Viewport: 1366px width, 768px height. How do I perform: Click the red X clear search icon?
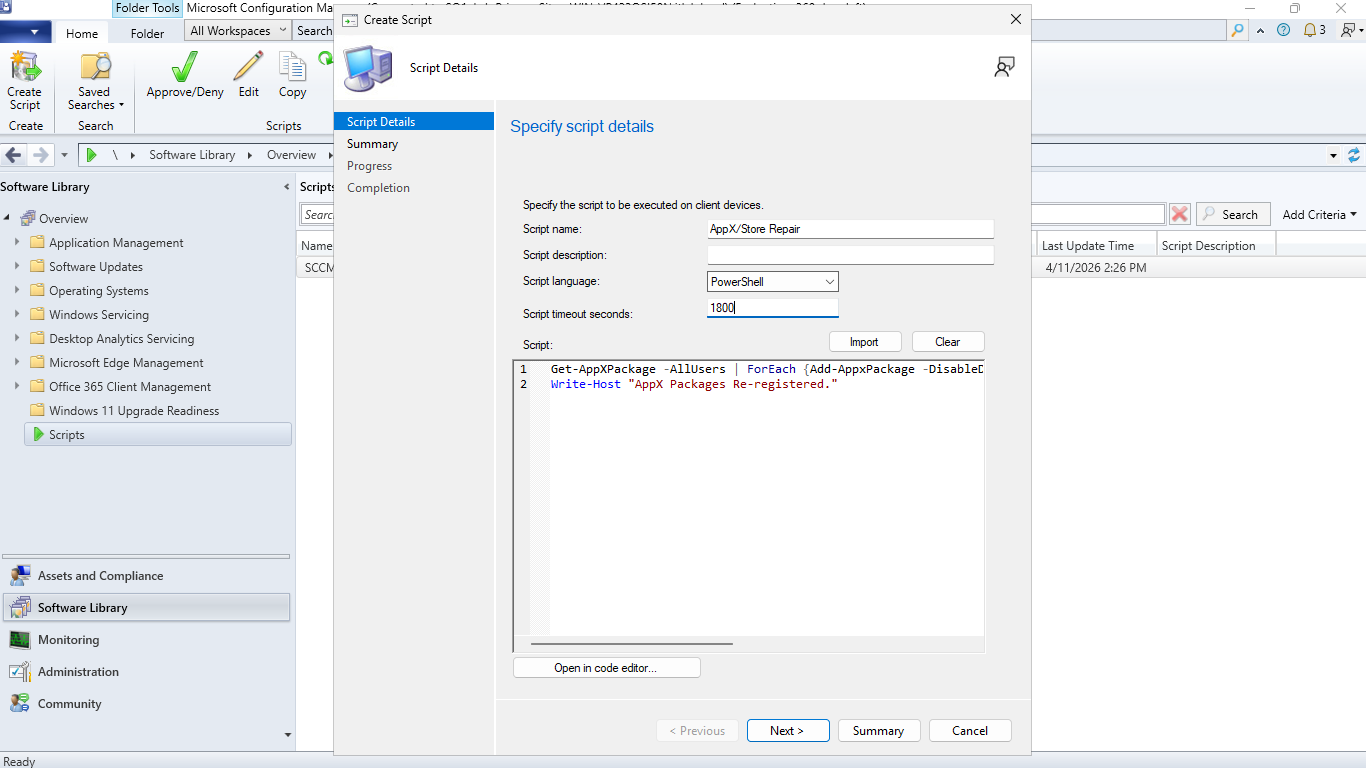pyautogui.click(x=1180, y=214)
